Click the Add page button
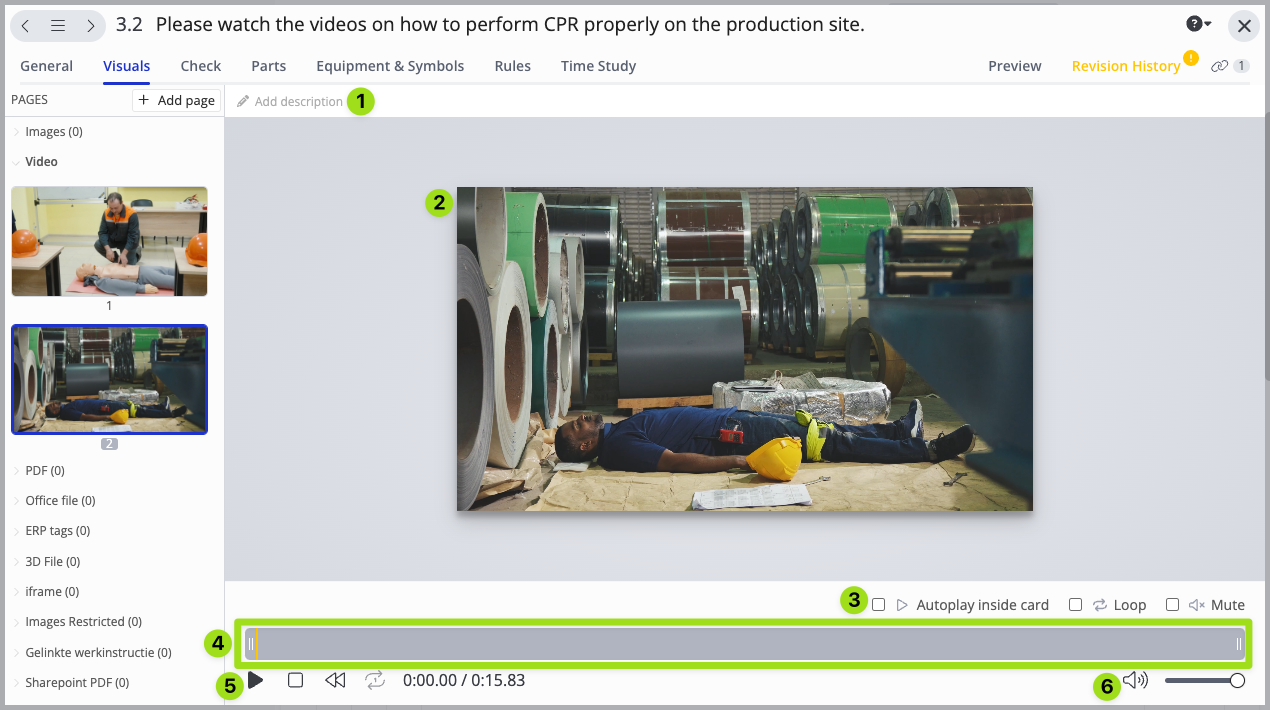 [176, 100]
